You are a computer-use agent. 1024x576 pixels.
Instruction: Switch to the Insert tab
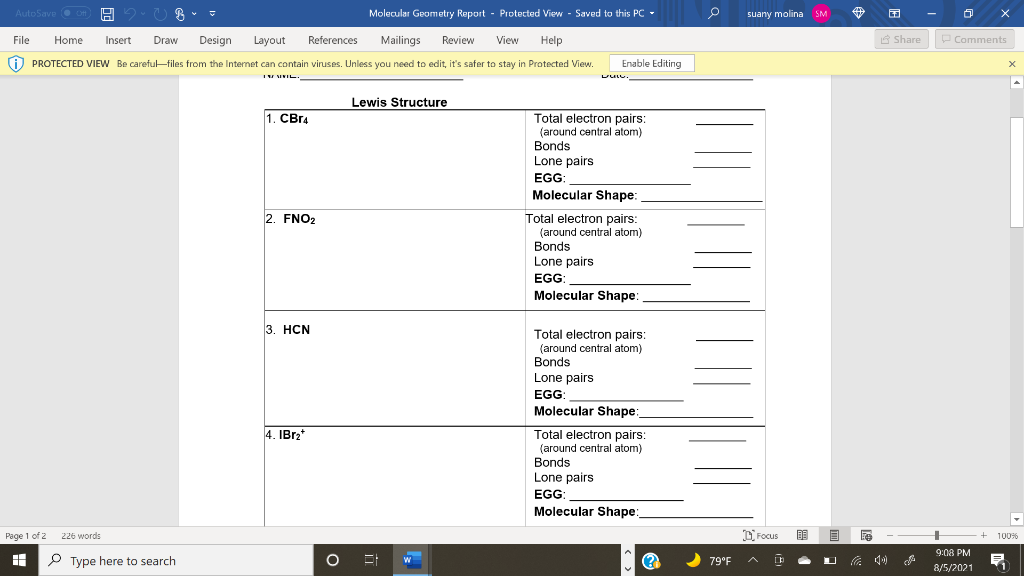[118, 40]
